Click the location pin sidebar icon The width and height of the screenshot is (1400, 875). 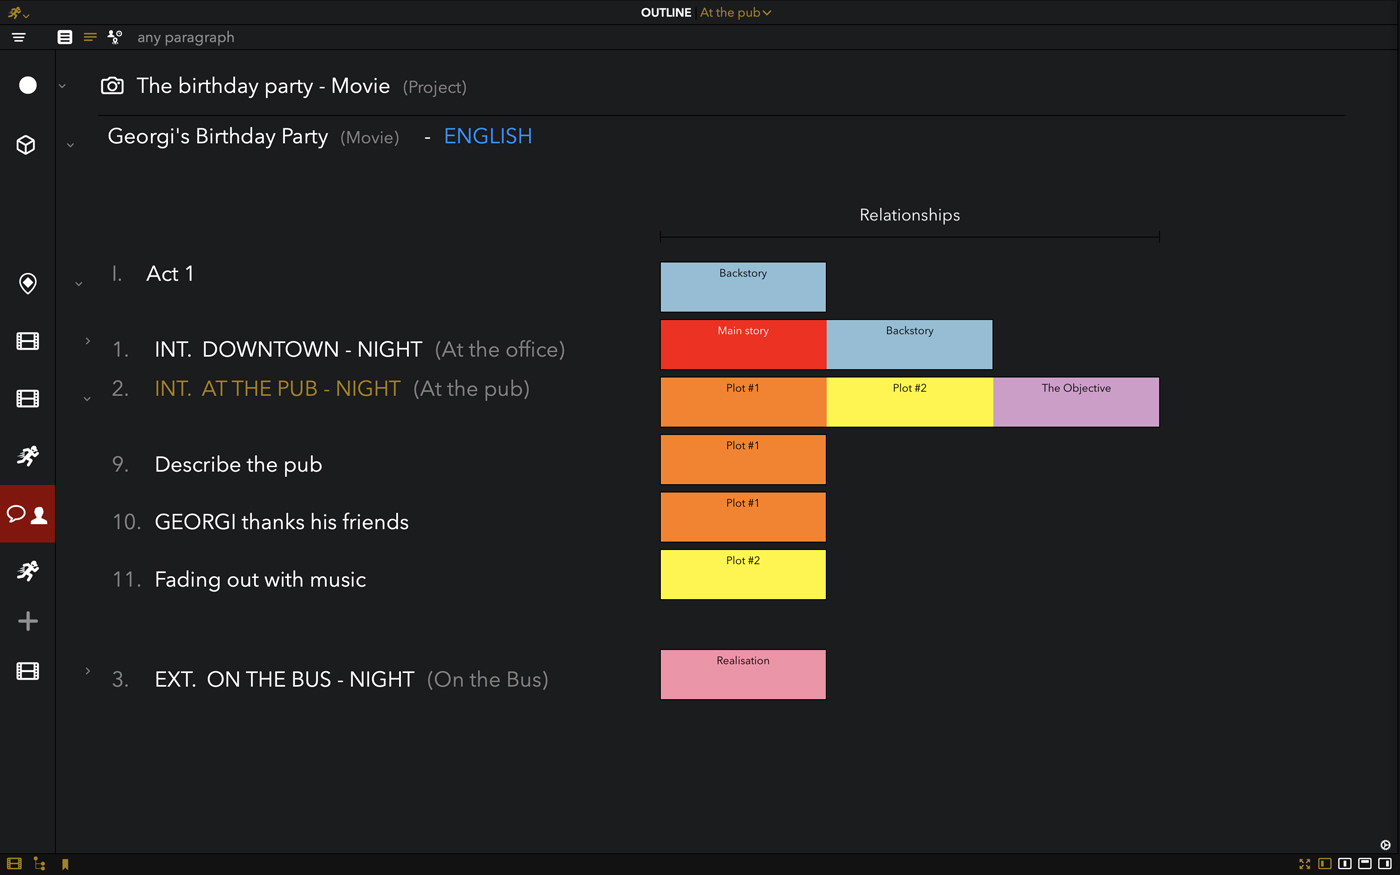(27, 283)
